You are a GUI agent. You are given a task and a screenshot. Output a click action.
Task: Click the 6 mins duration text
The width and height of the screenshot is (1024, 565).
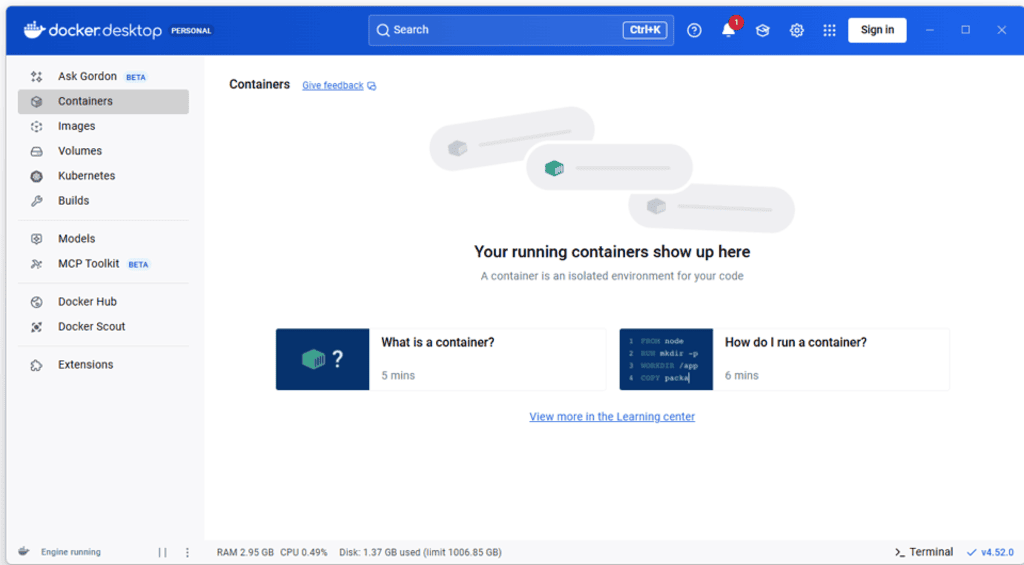click(741, 376)
